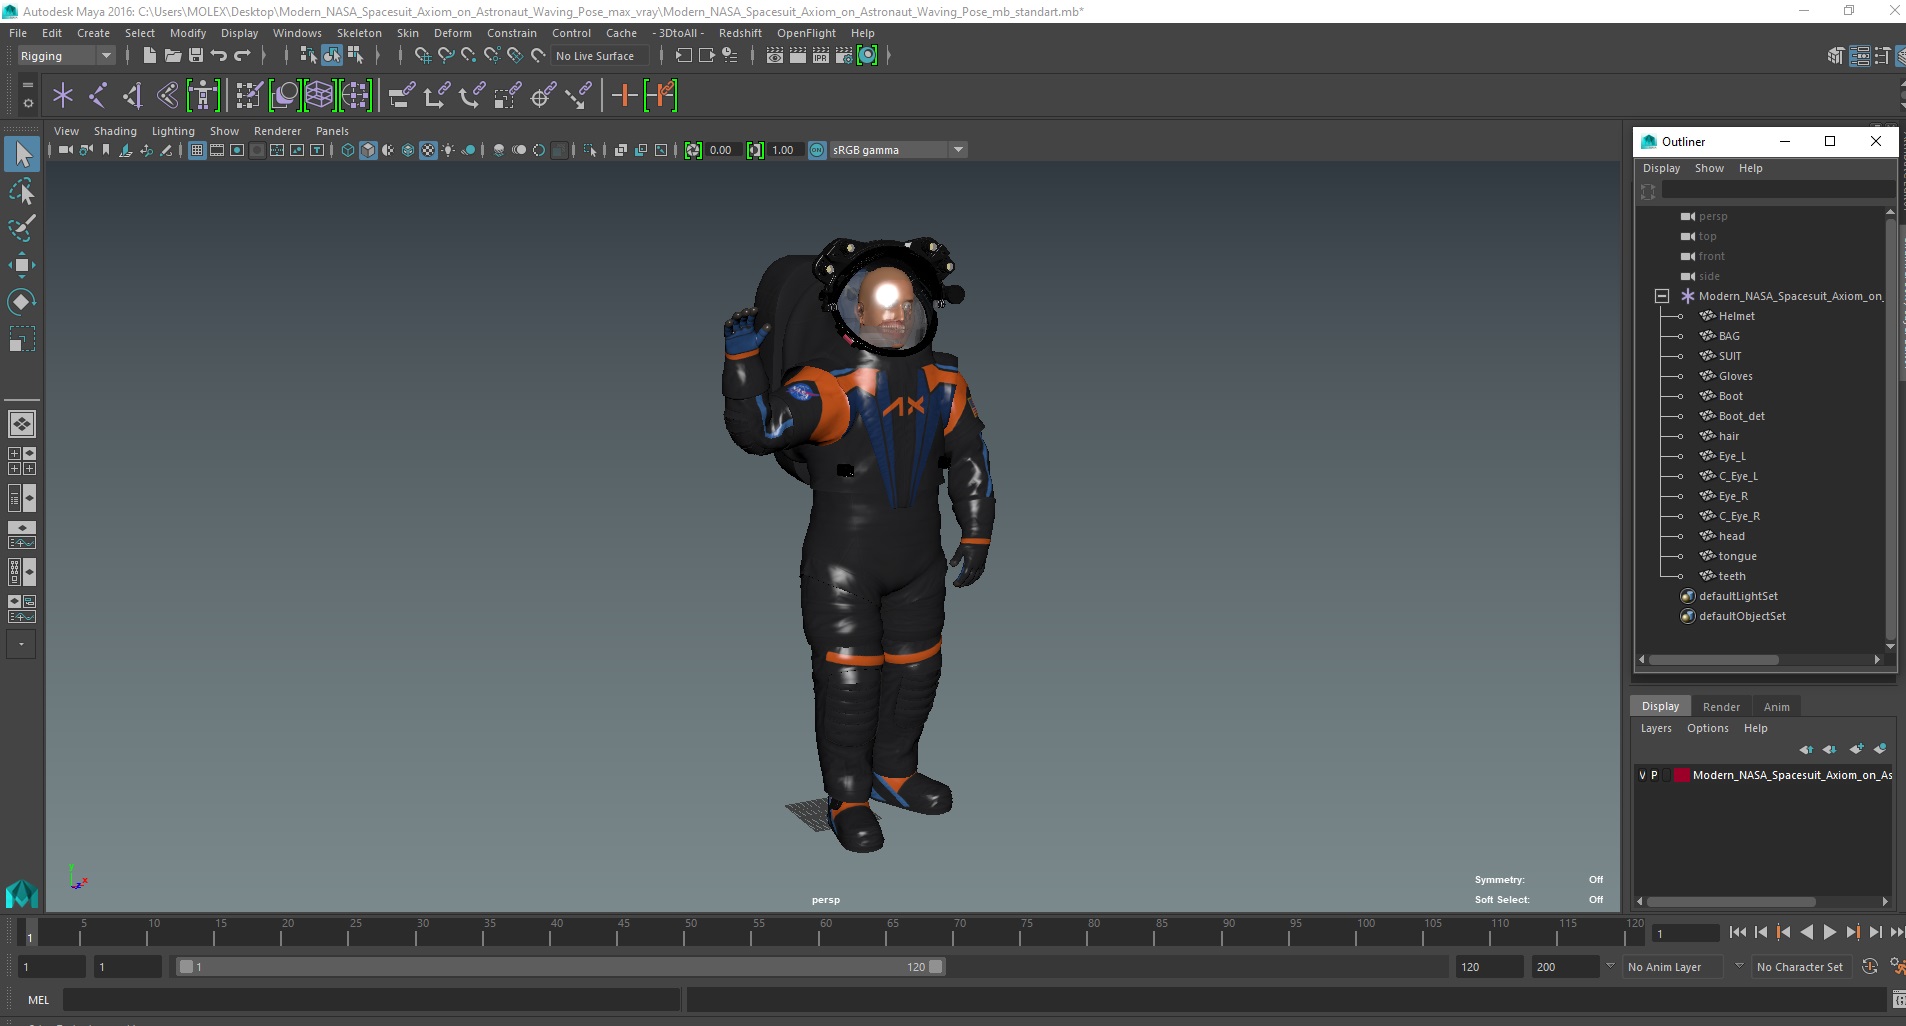The width and height of the screenshot is (1906, 1026).
Task: Click the Lattice deformer shelf icon
Action: (319, 96)
